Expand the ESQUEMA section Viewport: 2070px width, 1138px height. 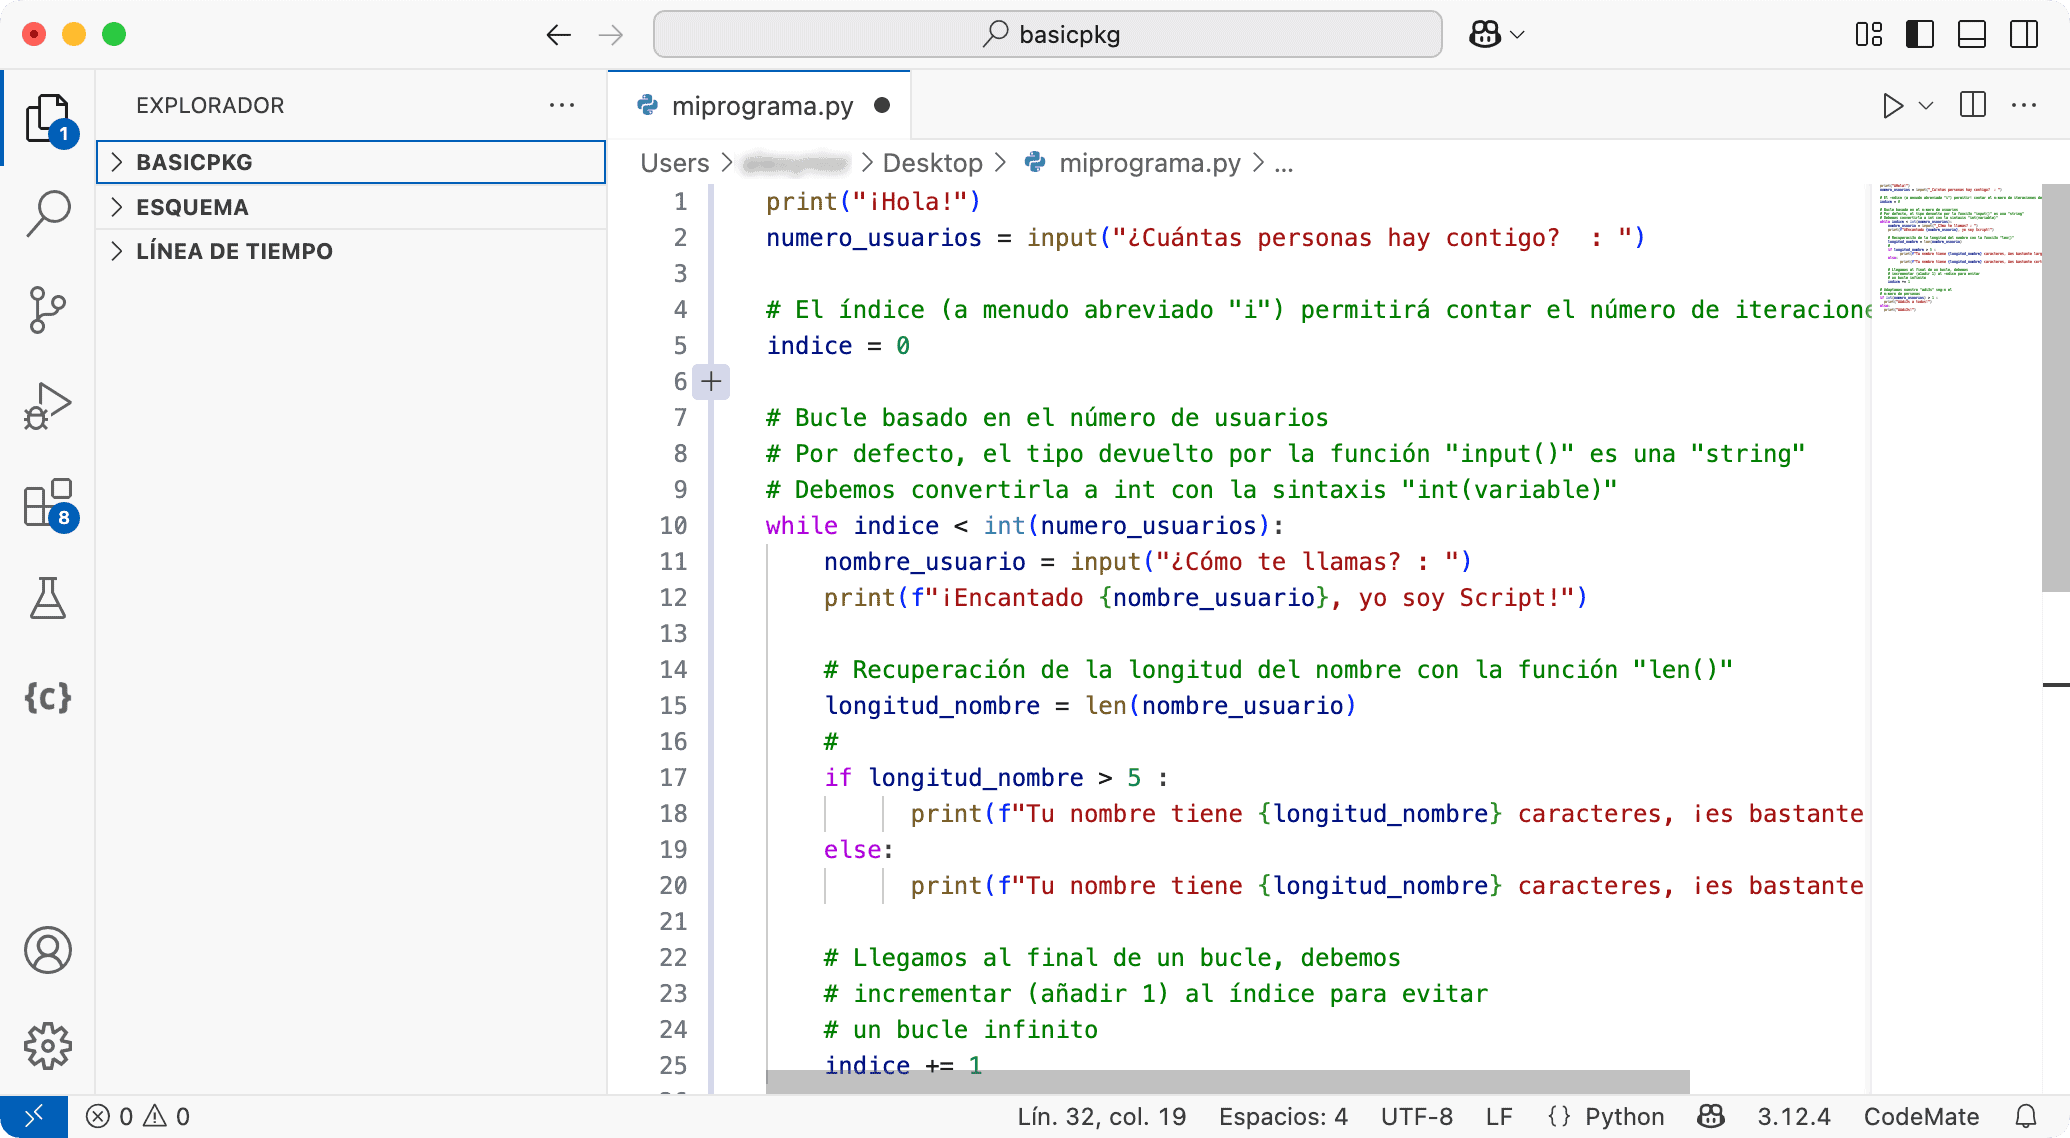click(x=192, y=207)
